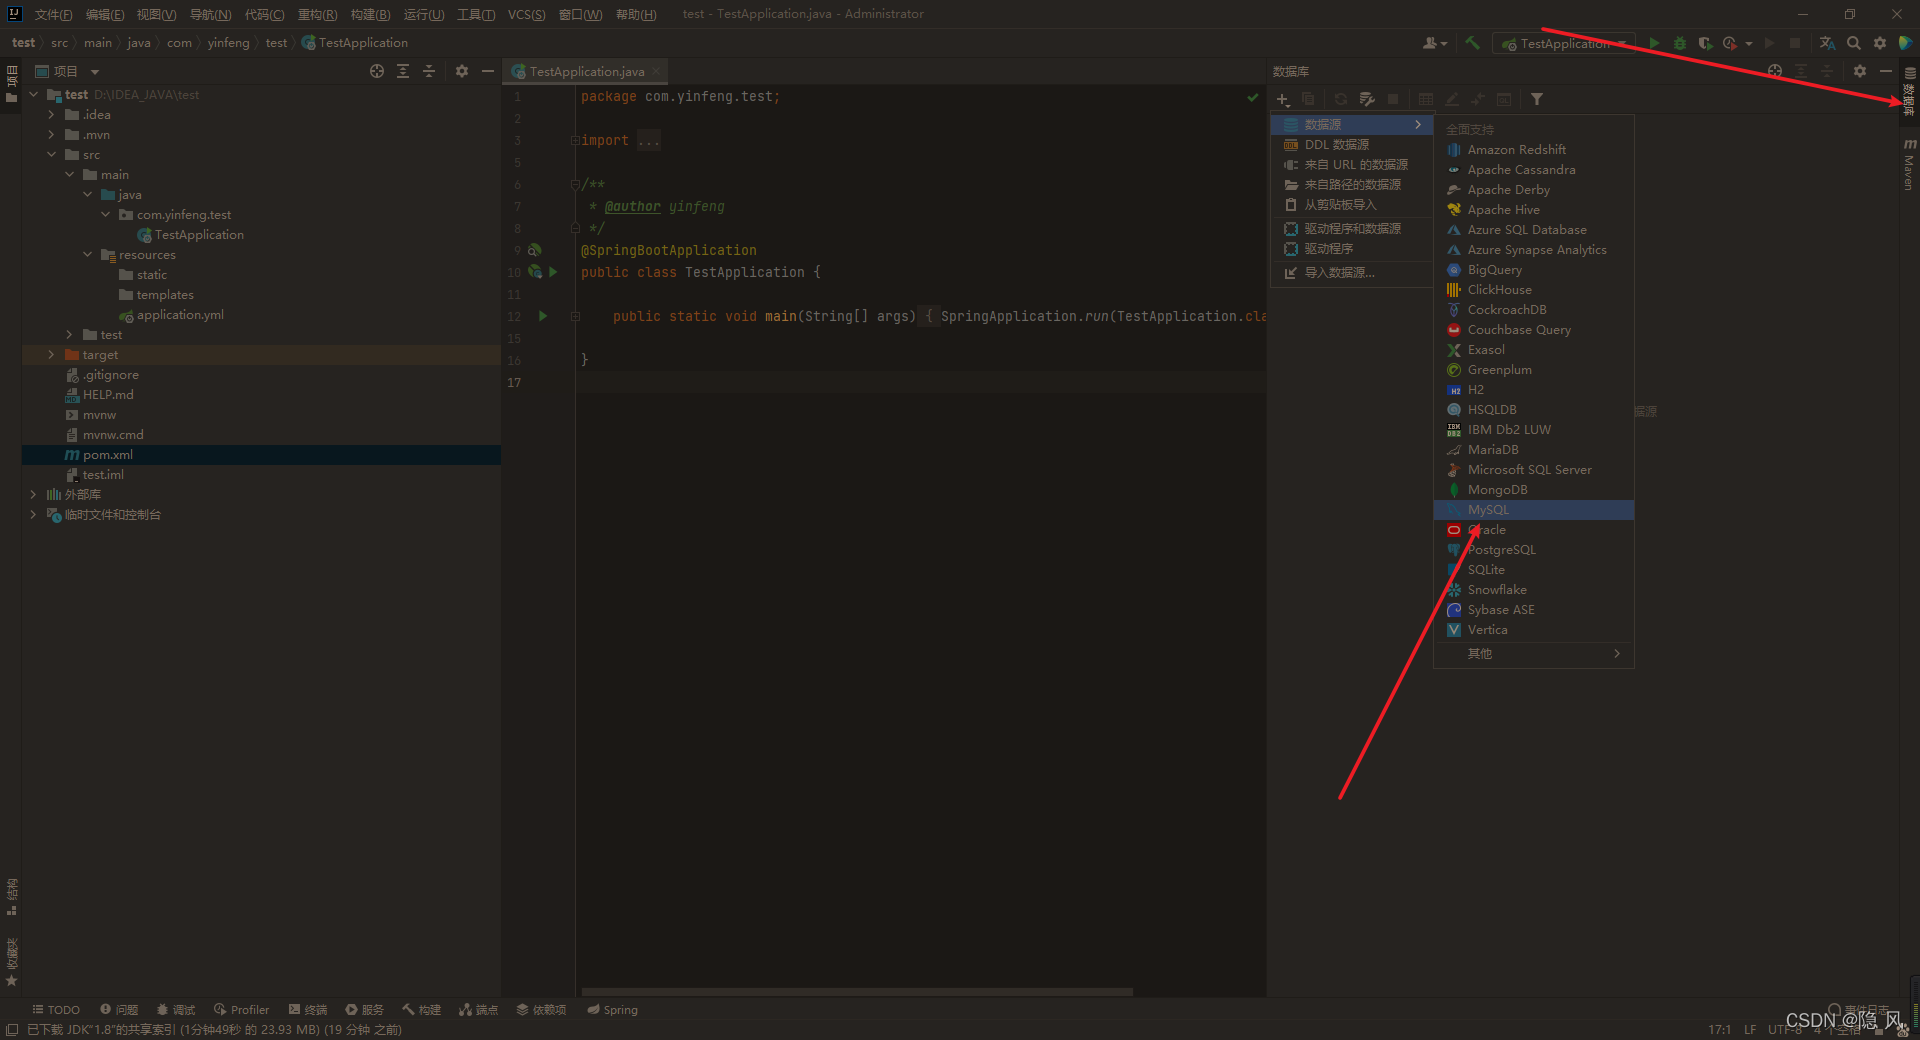Viewport: 1920px width, 1040px height.
Task: Start debugging with the bug icon
Action: [x=1680, y=43]
